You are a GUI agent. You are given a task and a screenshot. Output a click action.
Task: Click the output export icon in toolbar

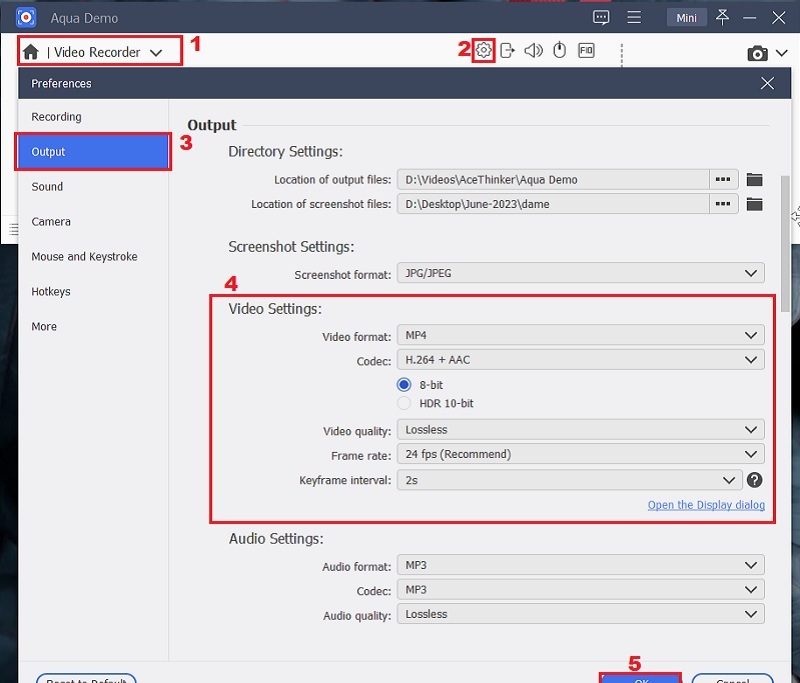507,50
